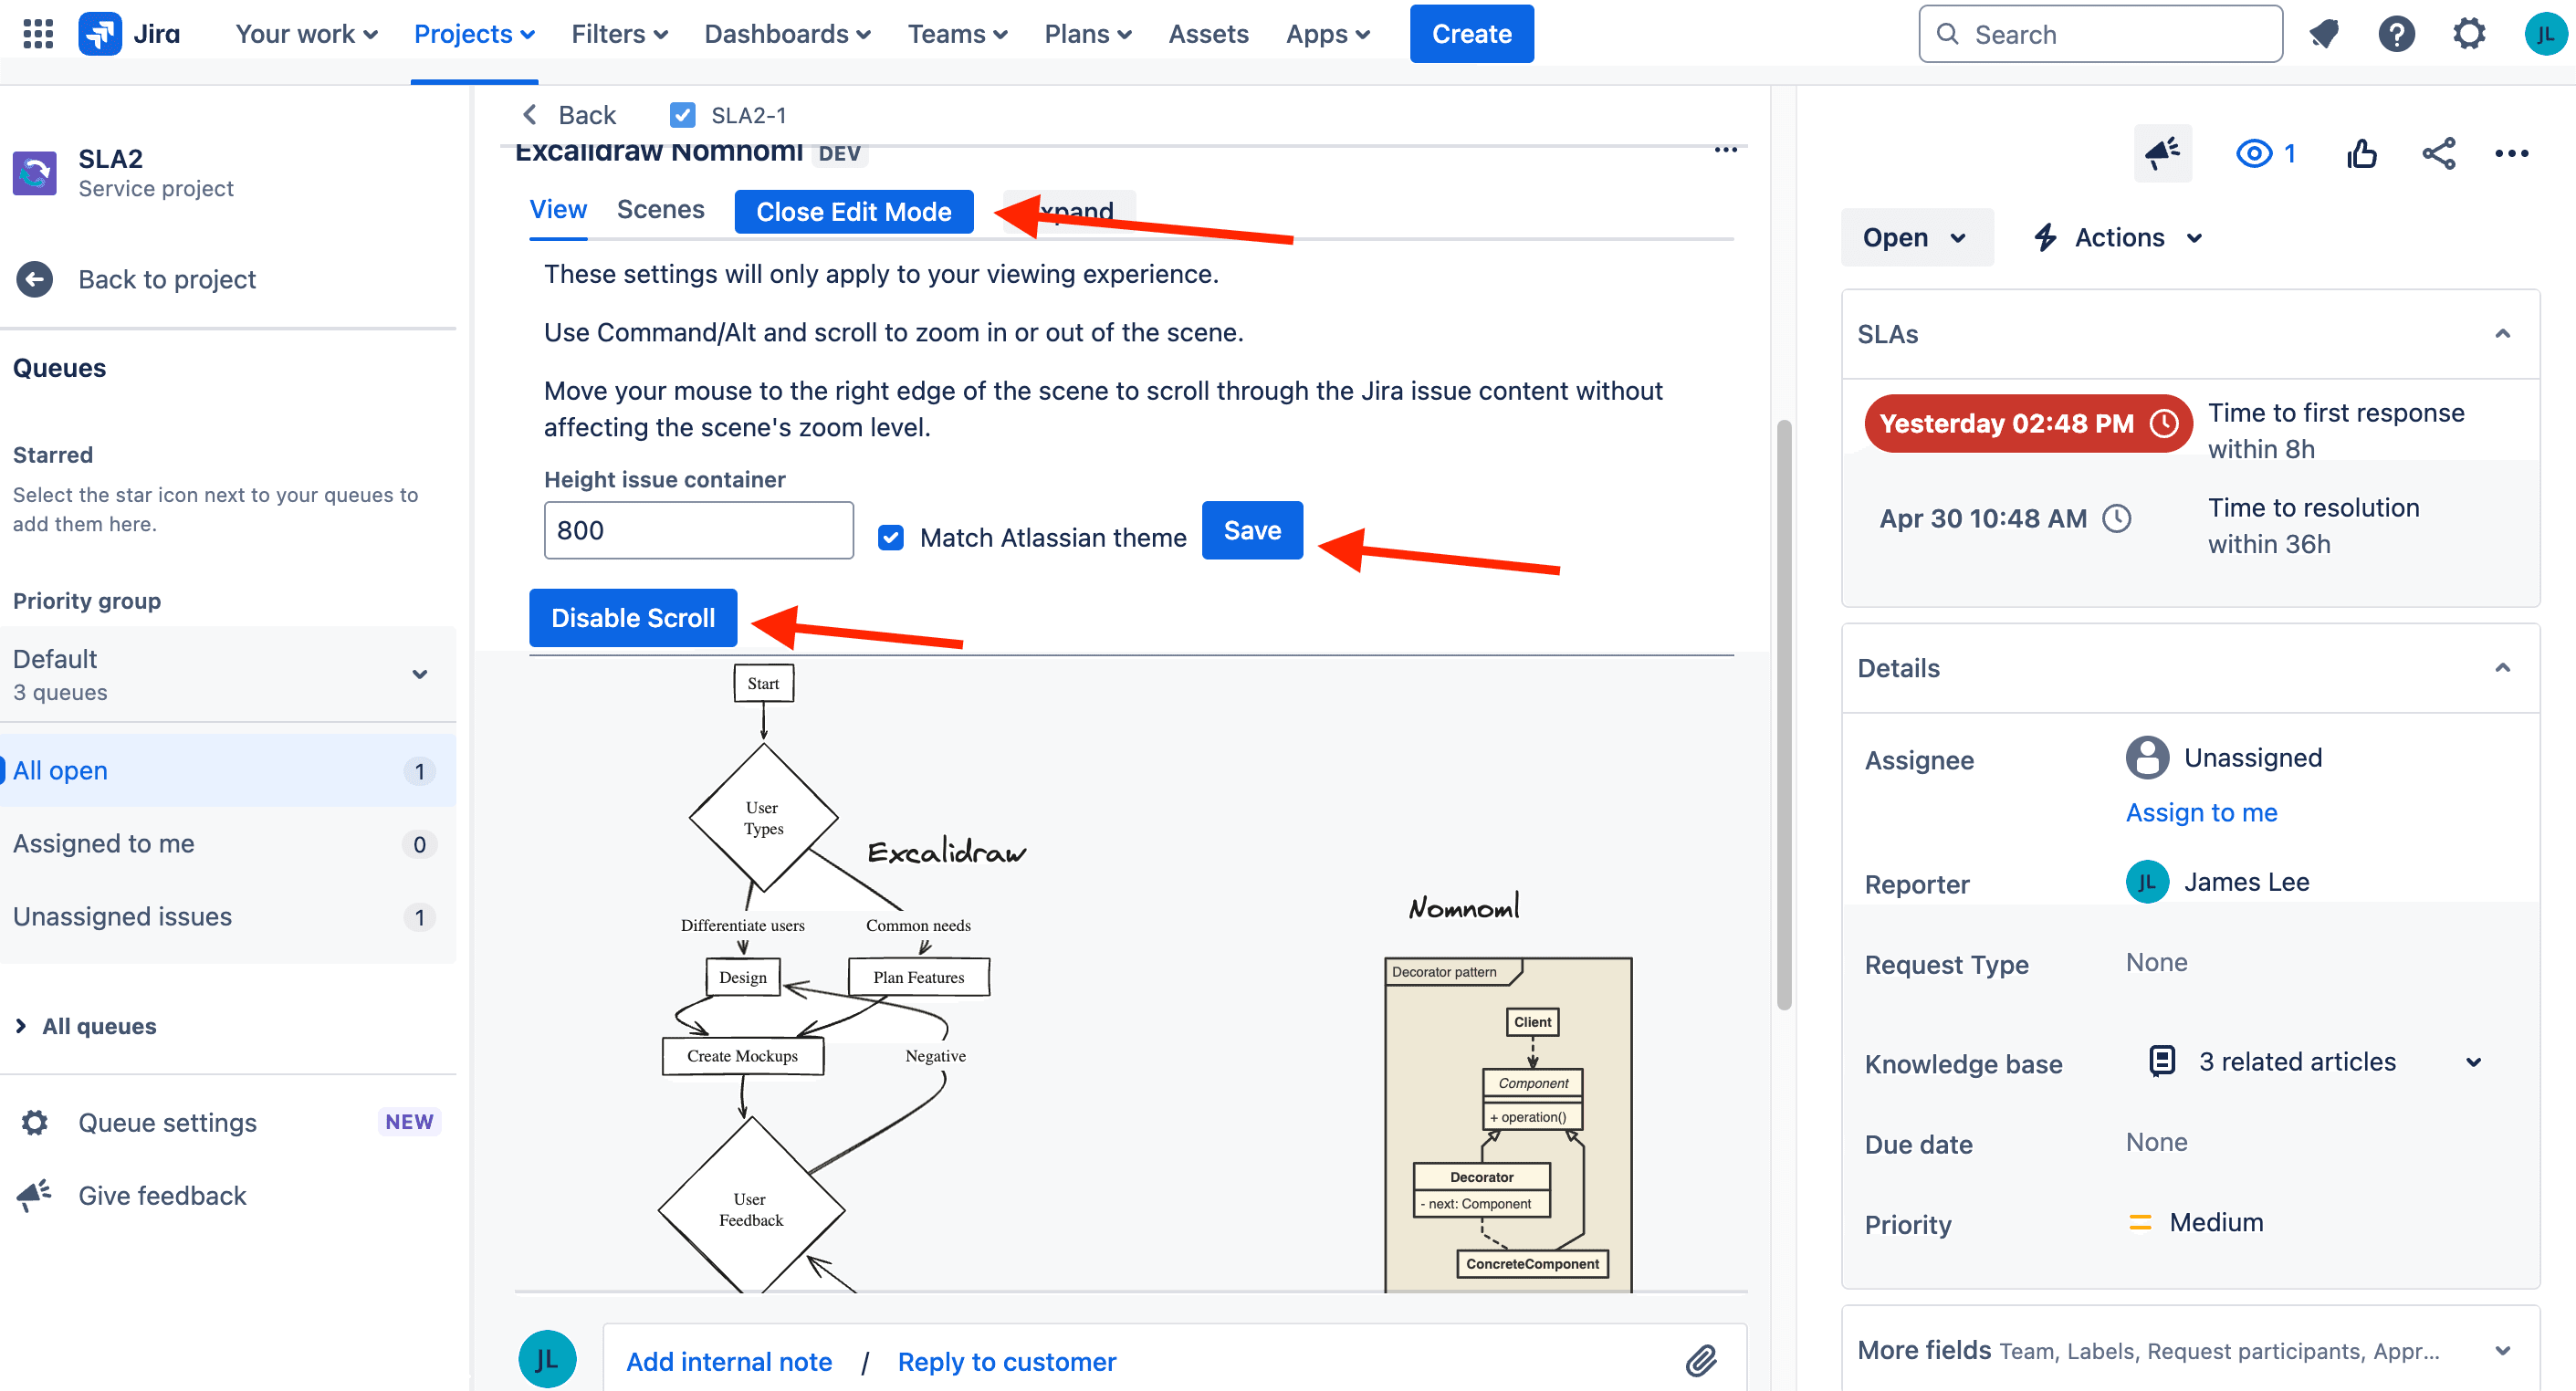Click the Jira logo
This screenshot has height=1391, width=2576.
pos(130,34)
